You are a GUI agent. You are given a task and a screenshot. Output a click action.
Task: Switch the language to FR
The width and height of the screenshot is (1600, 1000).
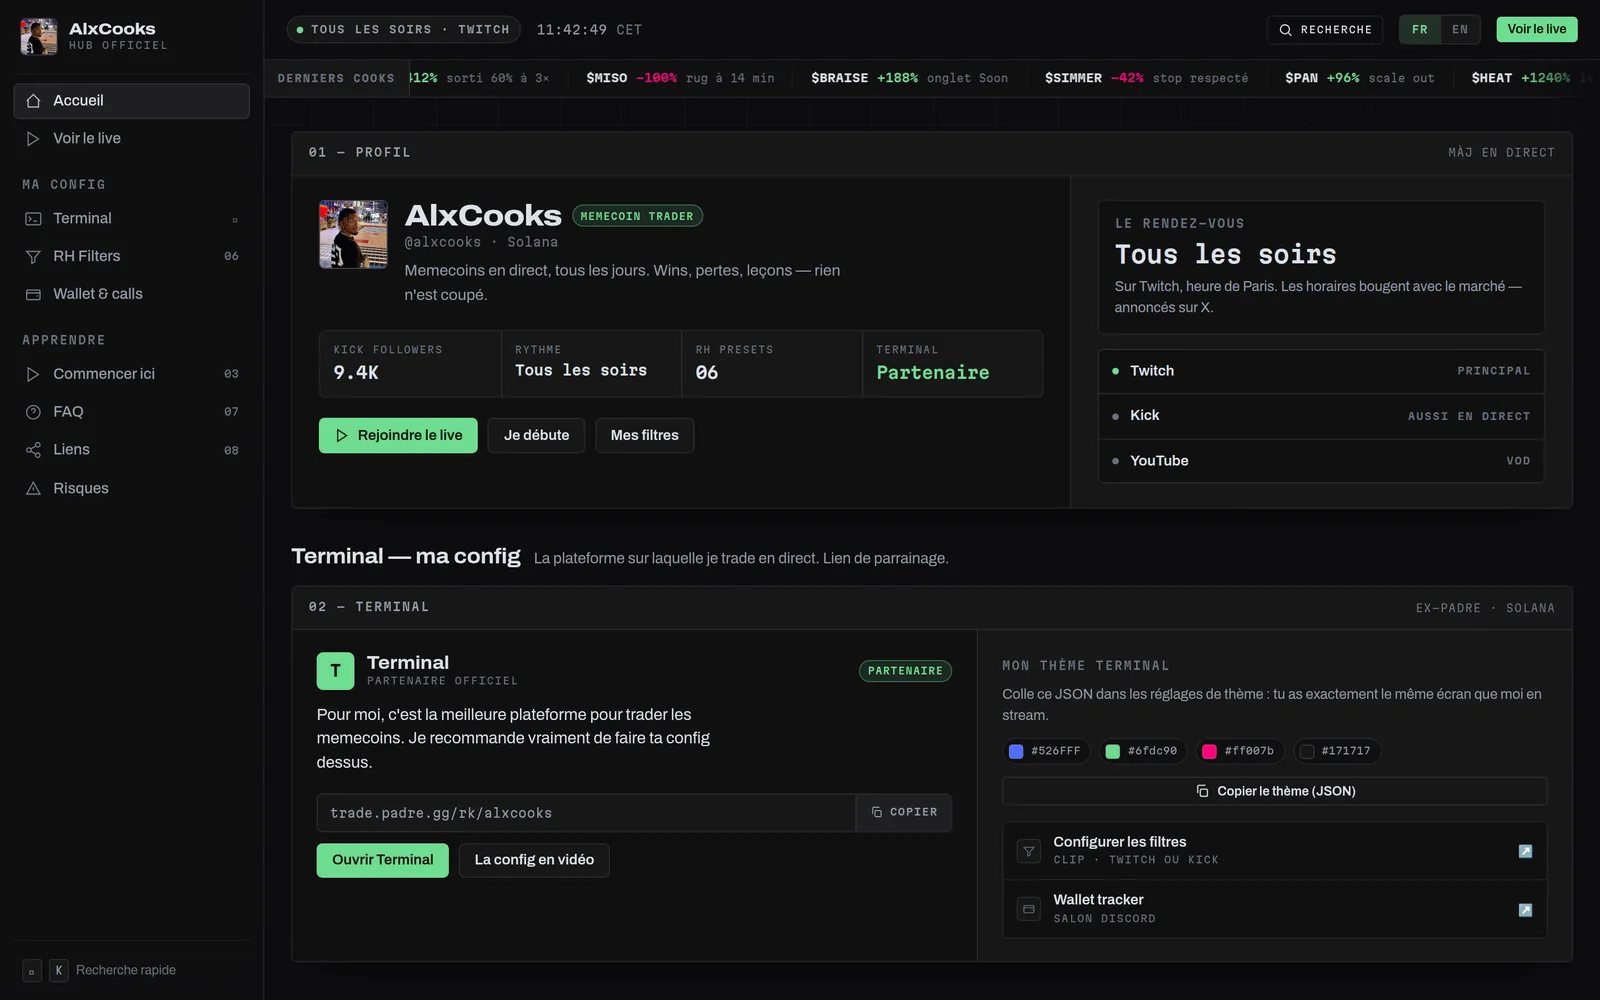click(x=1420, y=30)
